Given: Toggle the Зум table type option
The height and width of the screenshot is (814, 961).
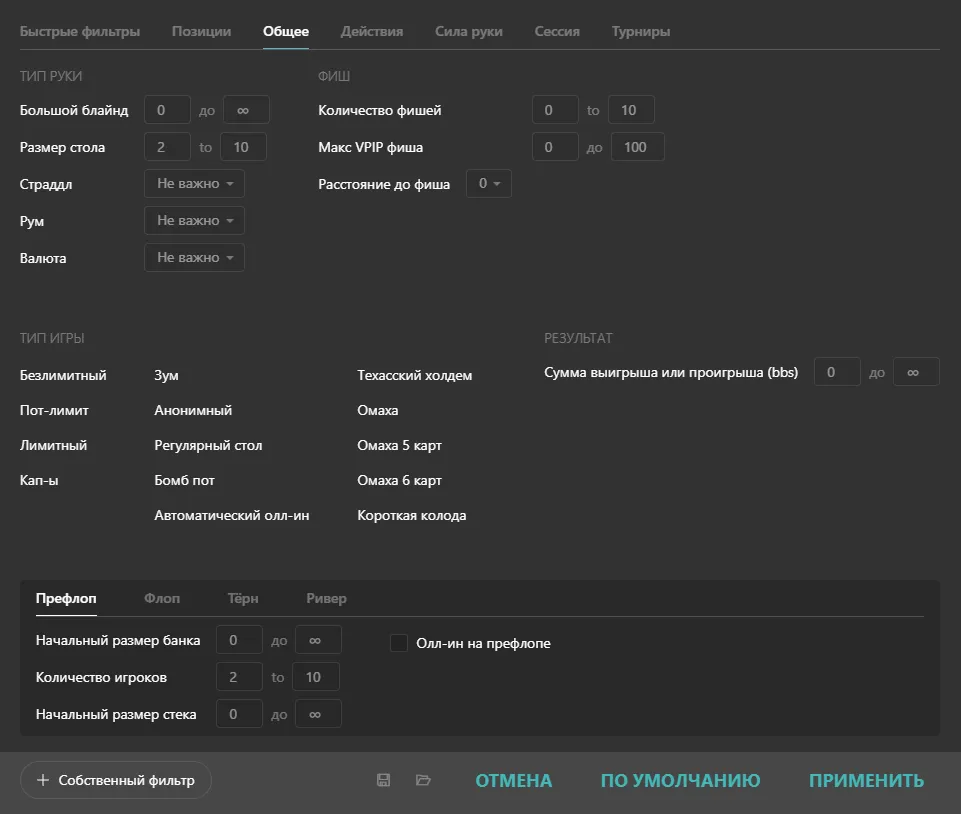Looking at the screenshot, I should point(166,375).
